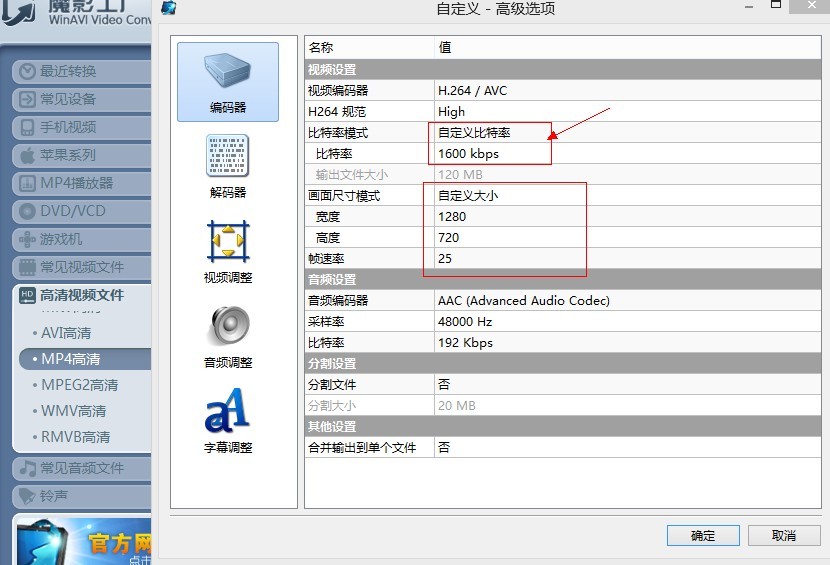Change the 比特率模式 value 自定义比特率
830x565 pixels.
[x=630, y=133]
